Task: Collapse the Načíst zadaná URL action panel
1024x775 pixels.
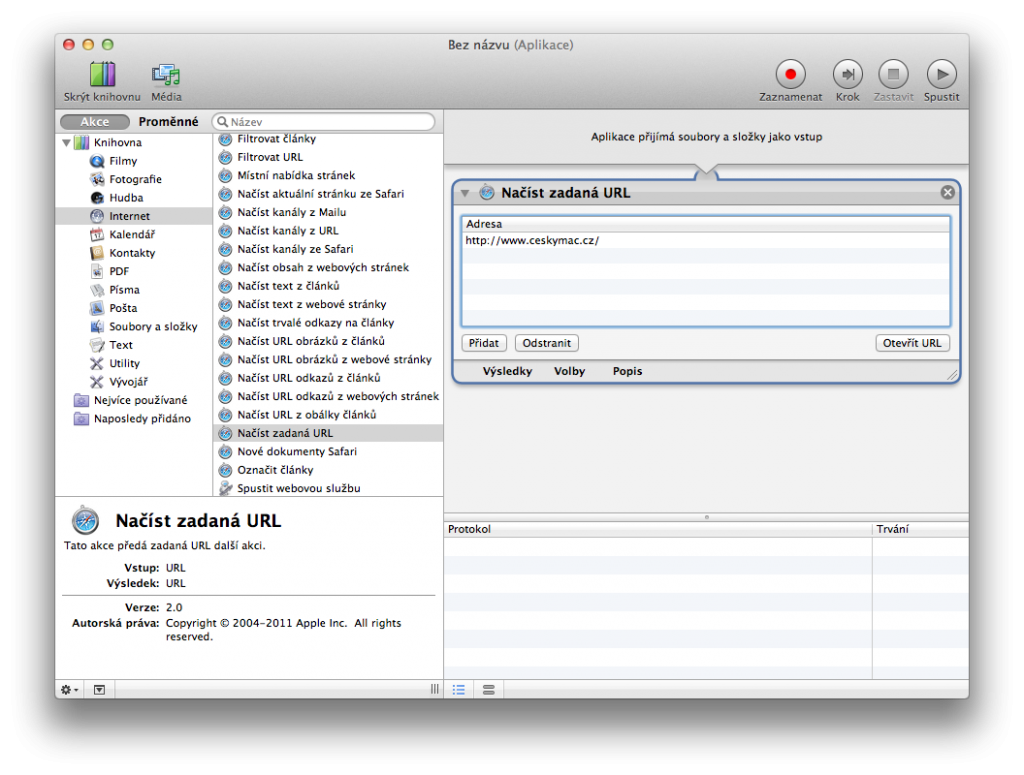Action: [465, 193]
